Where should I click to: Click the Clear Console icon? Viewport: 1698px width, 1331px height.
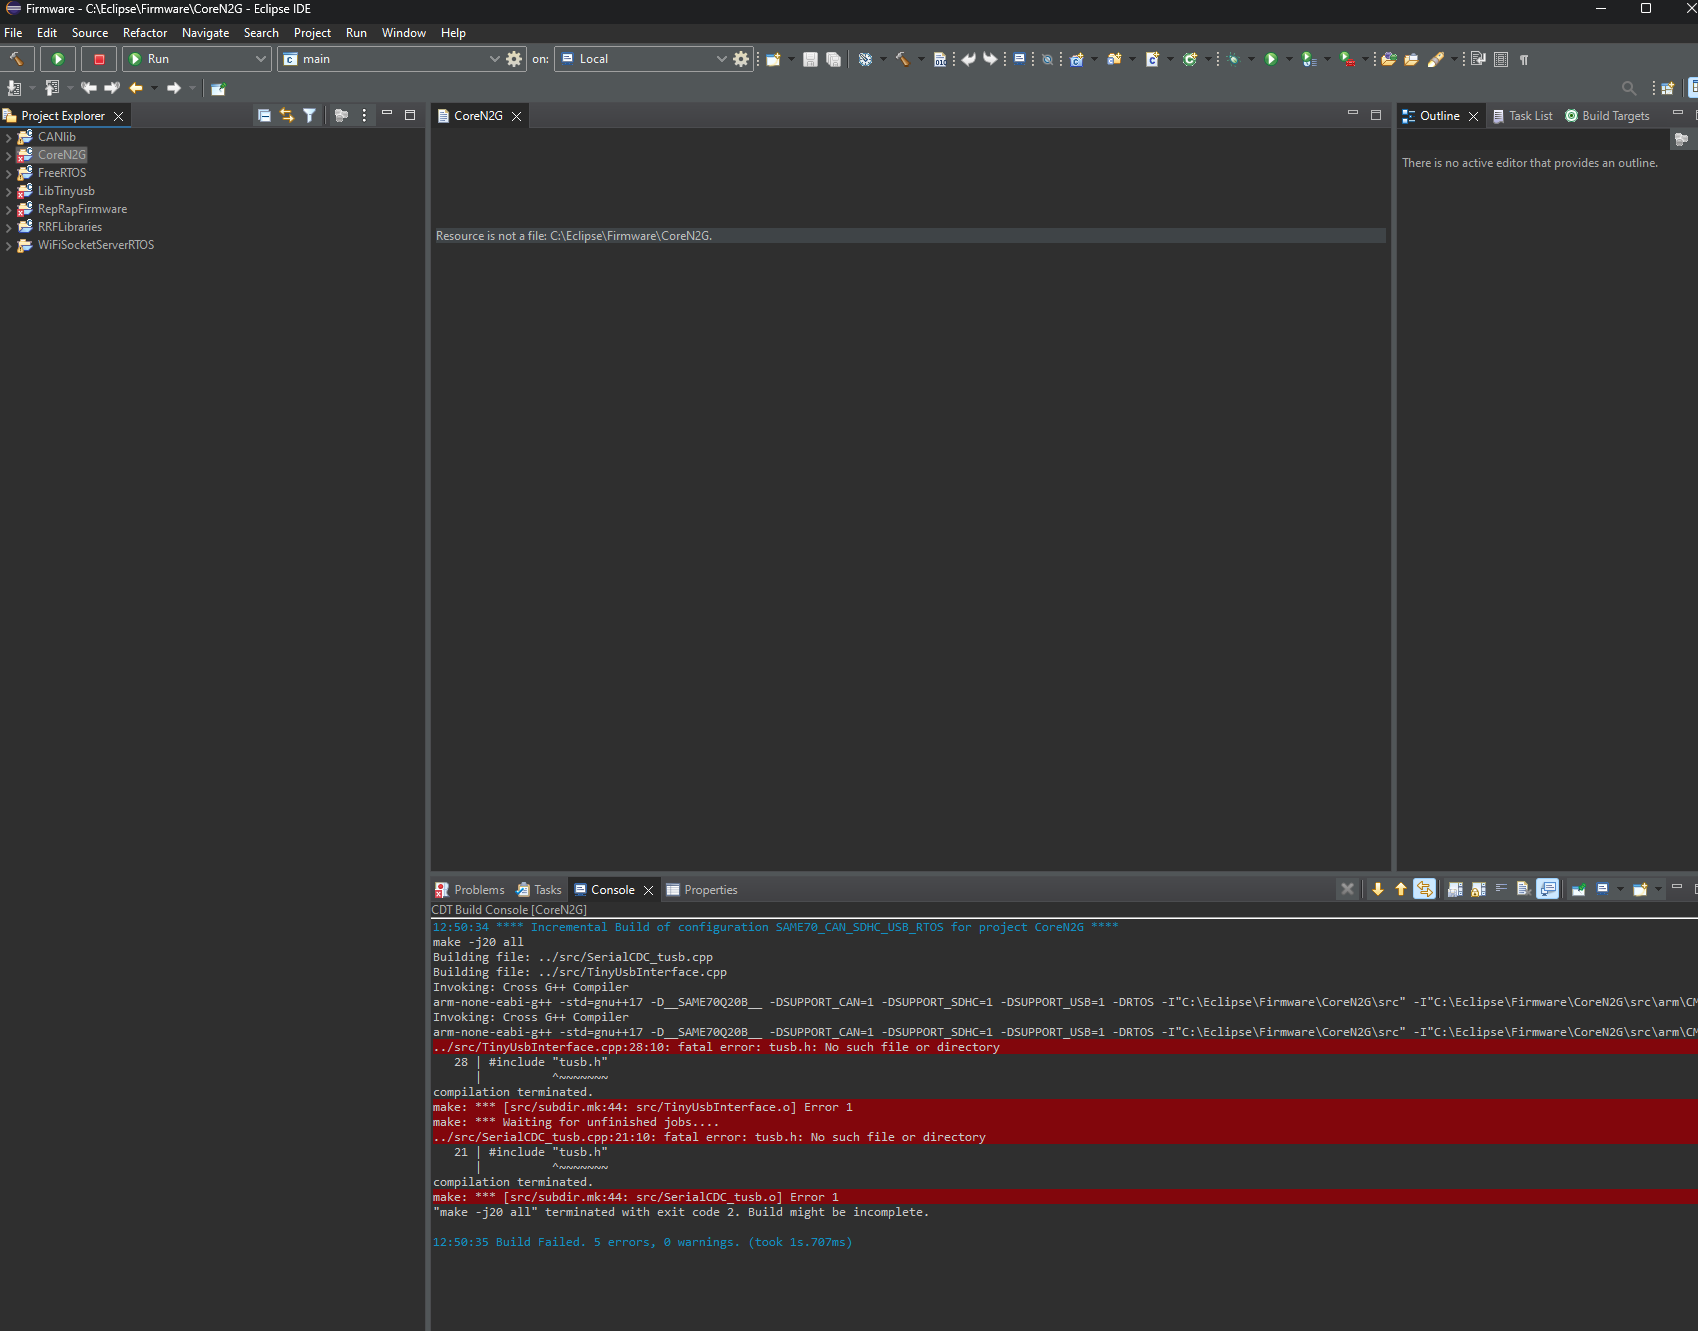1524,889
